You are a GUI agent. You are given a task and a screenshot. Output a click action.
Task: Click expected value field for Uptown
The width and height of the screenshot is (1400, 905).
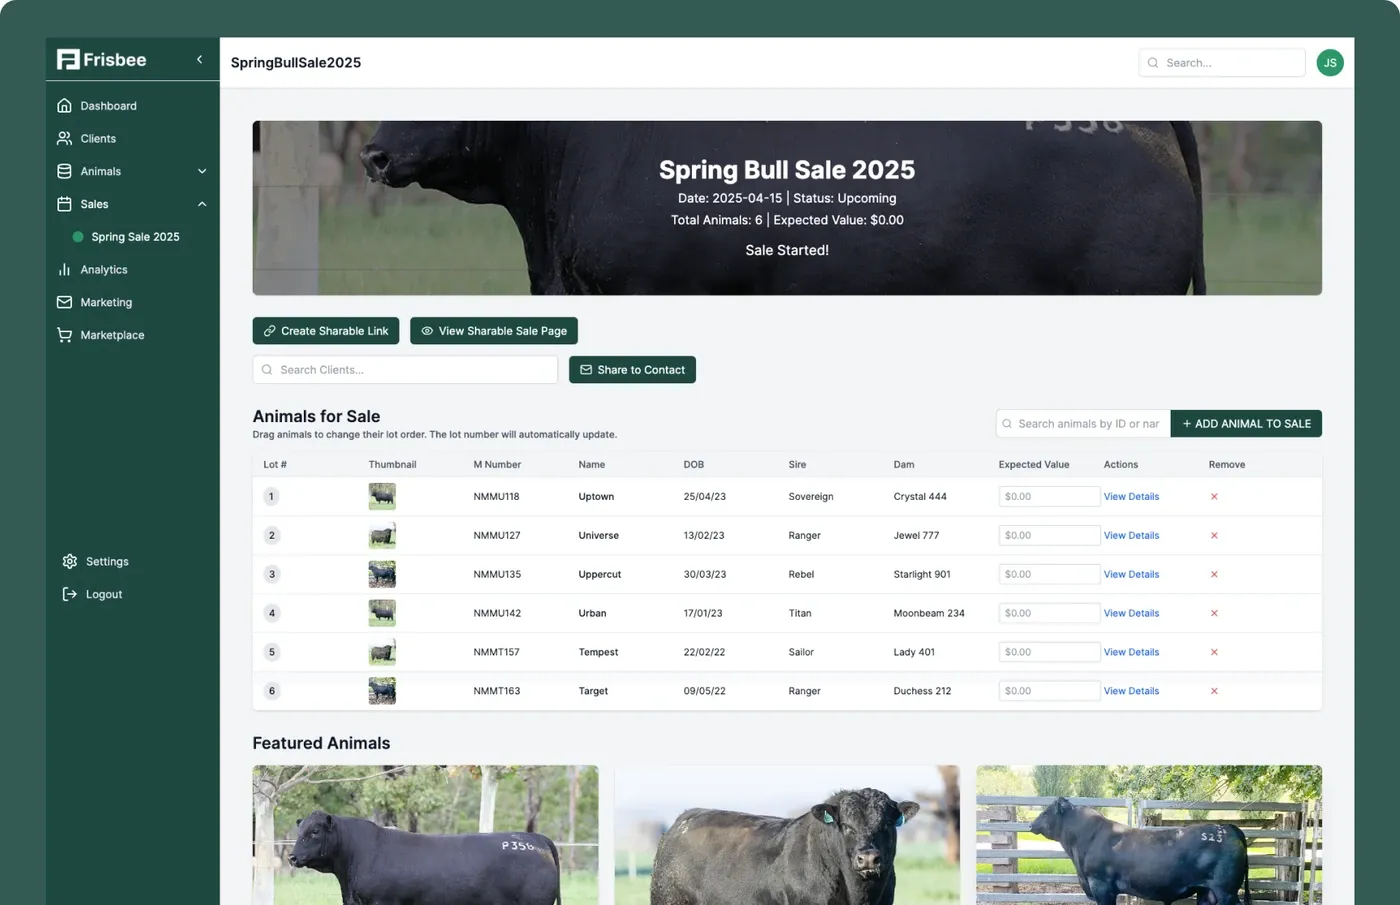(1049, 497)
